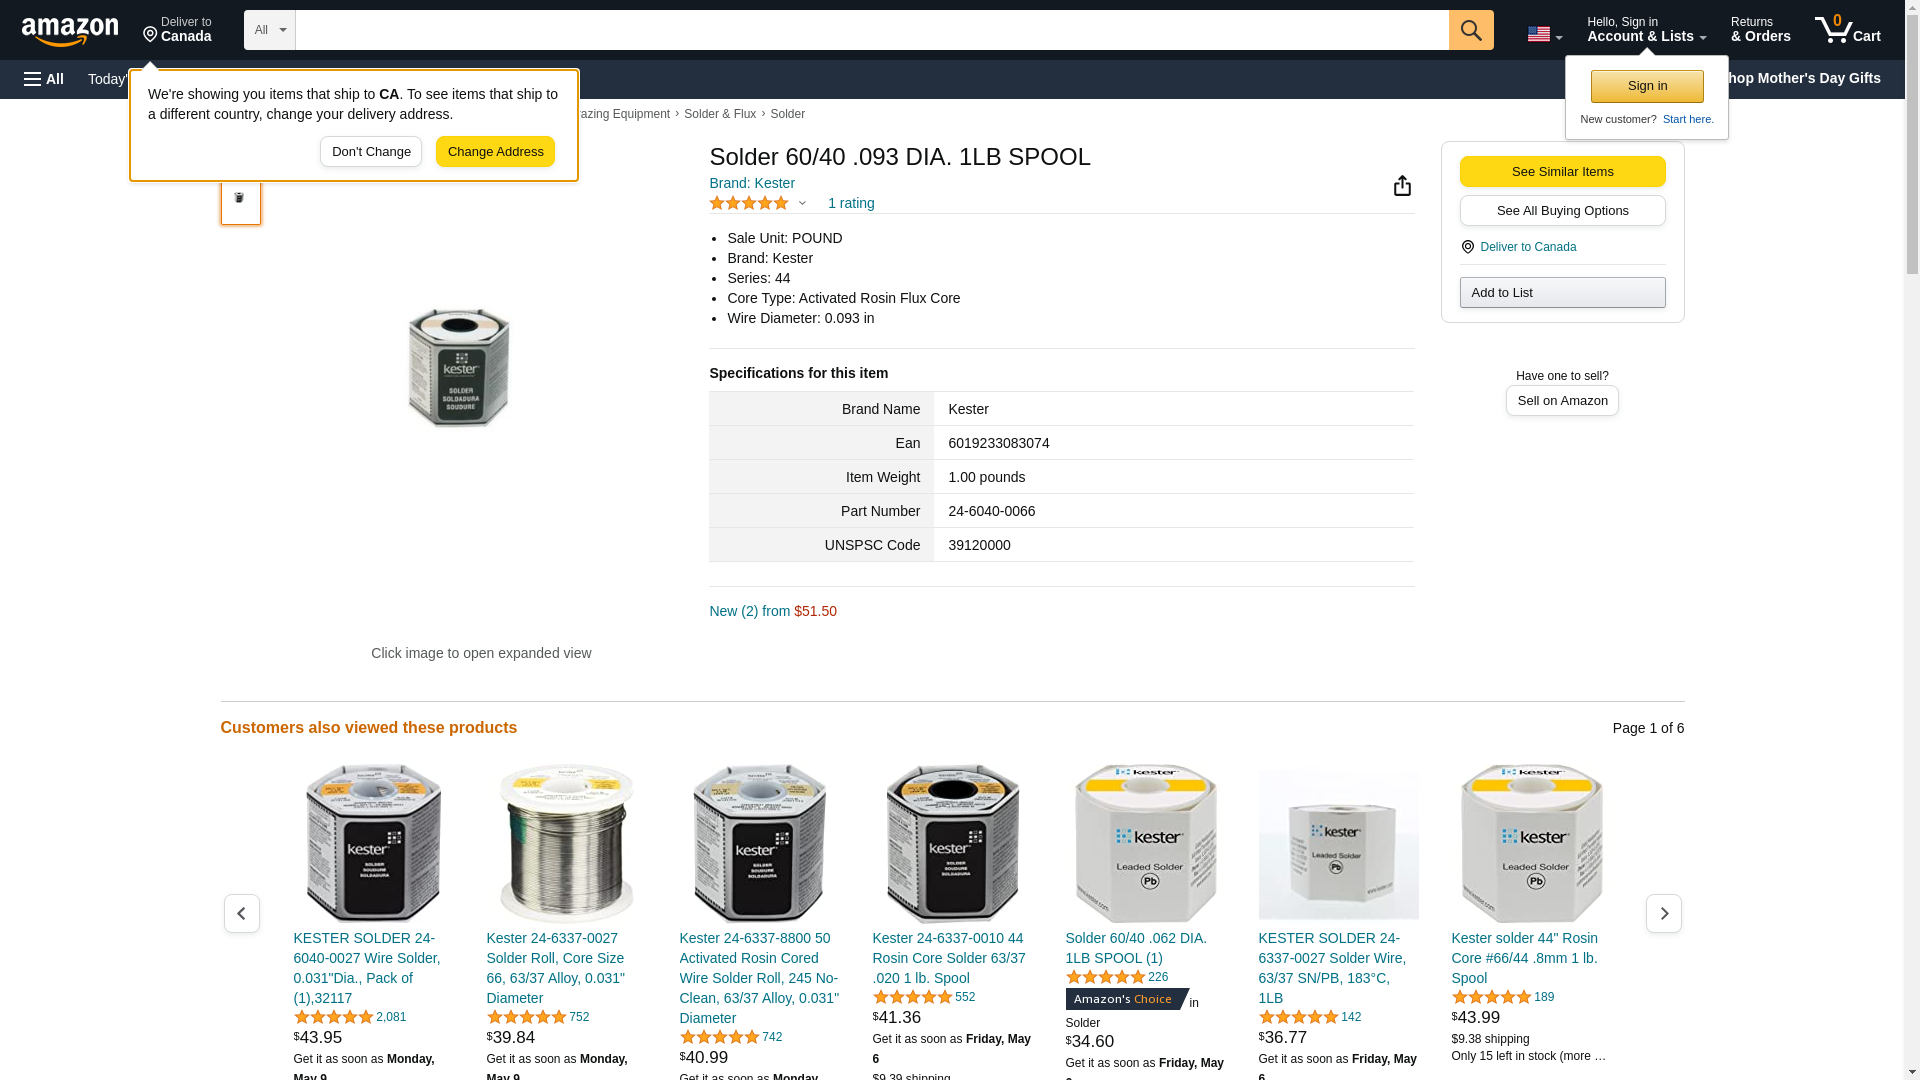
Task: Click the share icon next to the title
Action: [x=1402, y=186]
